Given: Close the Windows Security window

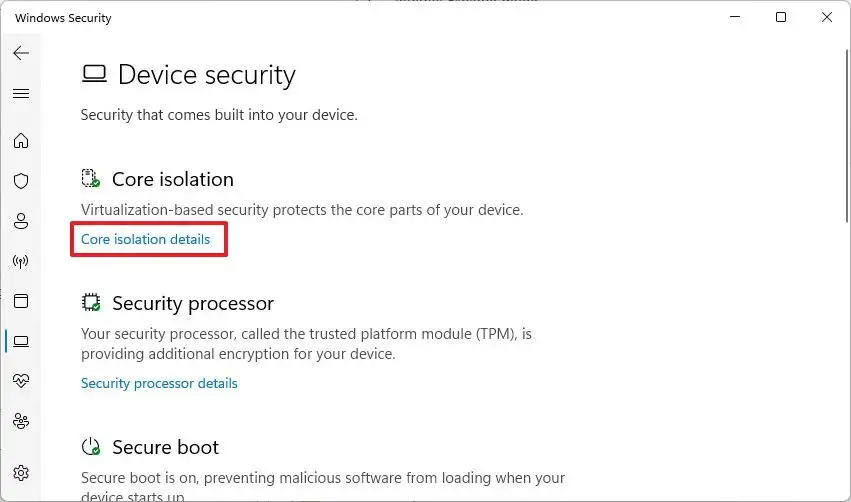Looking at the screenshot, I should 827,18.
